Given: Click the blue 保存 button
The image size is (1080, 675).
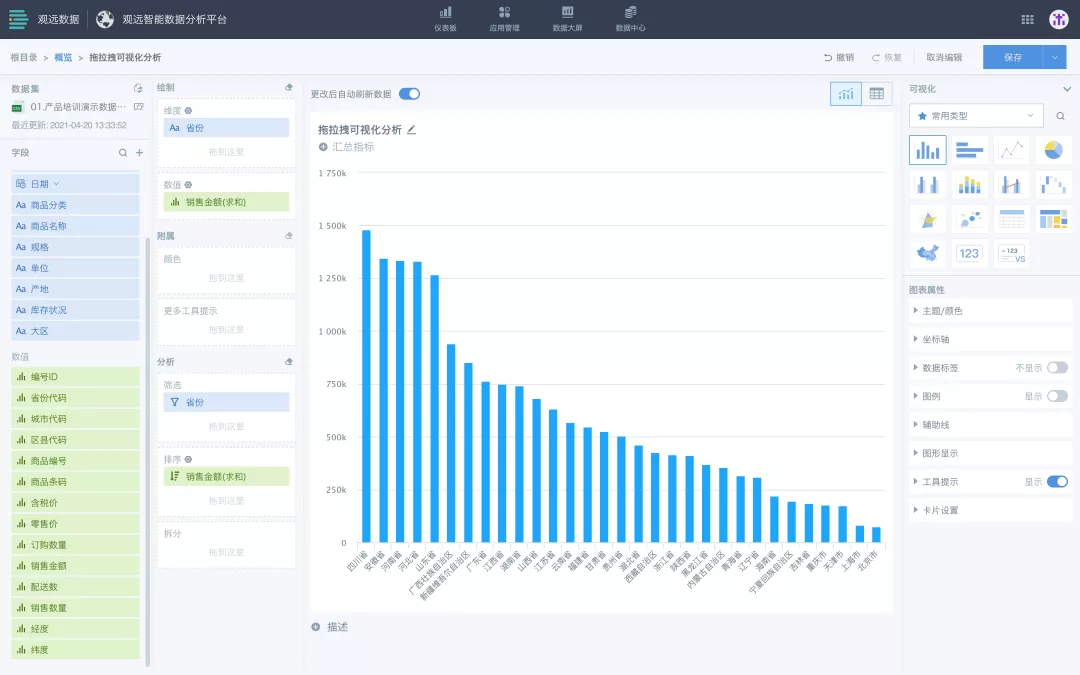Looking at the screenshot, I should tap(1012, 58).
